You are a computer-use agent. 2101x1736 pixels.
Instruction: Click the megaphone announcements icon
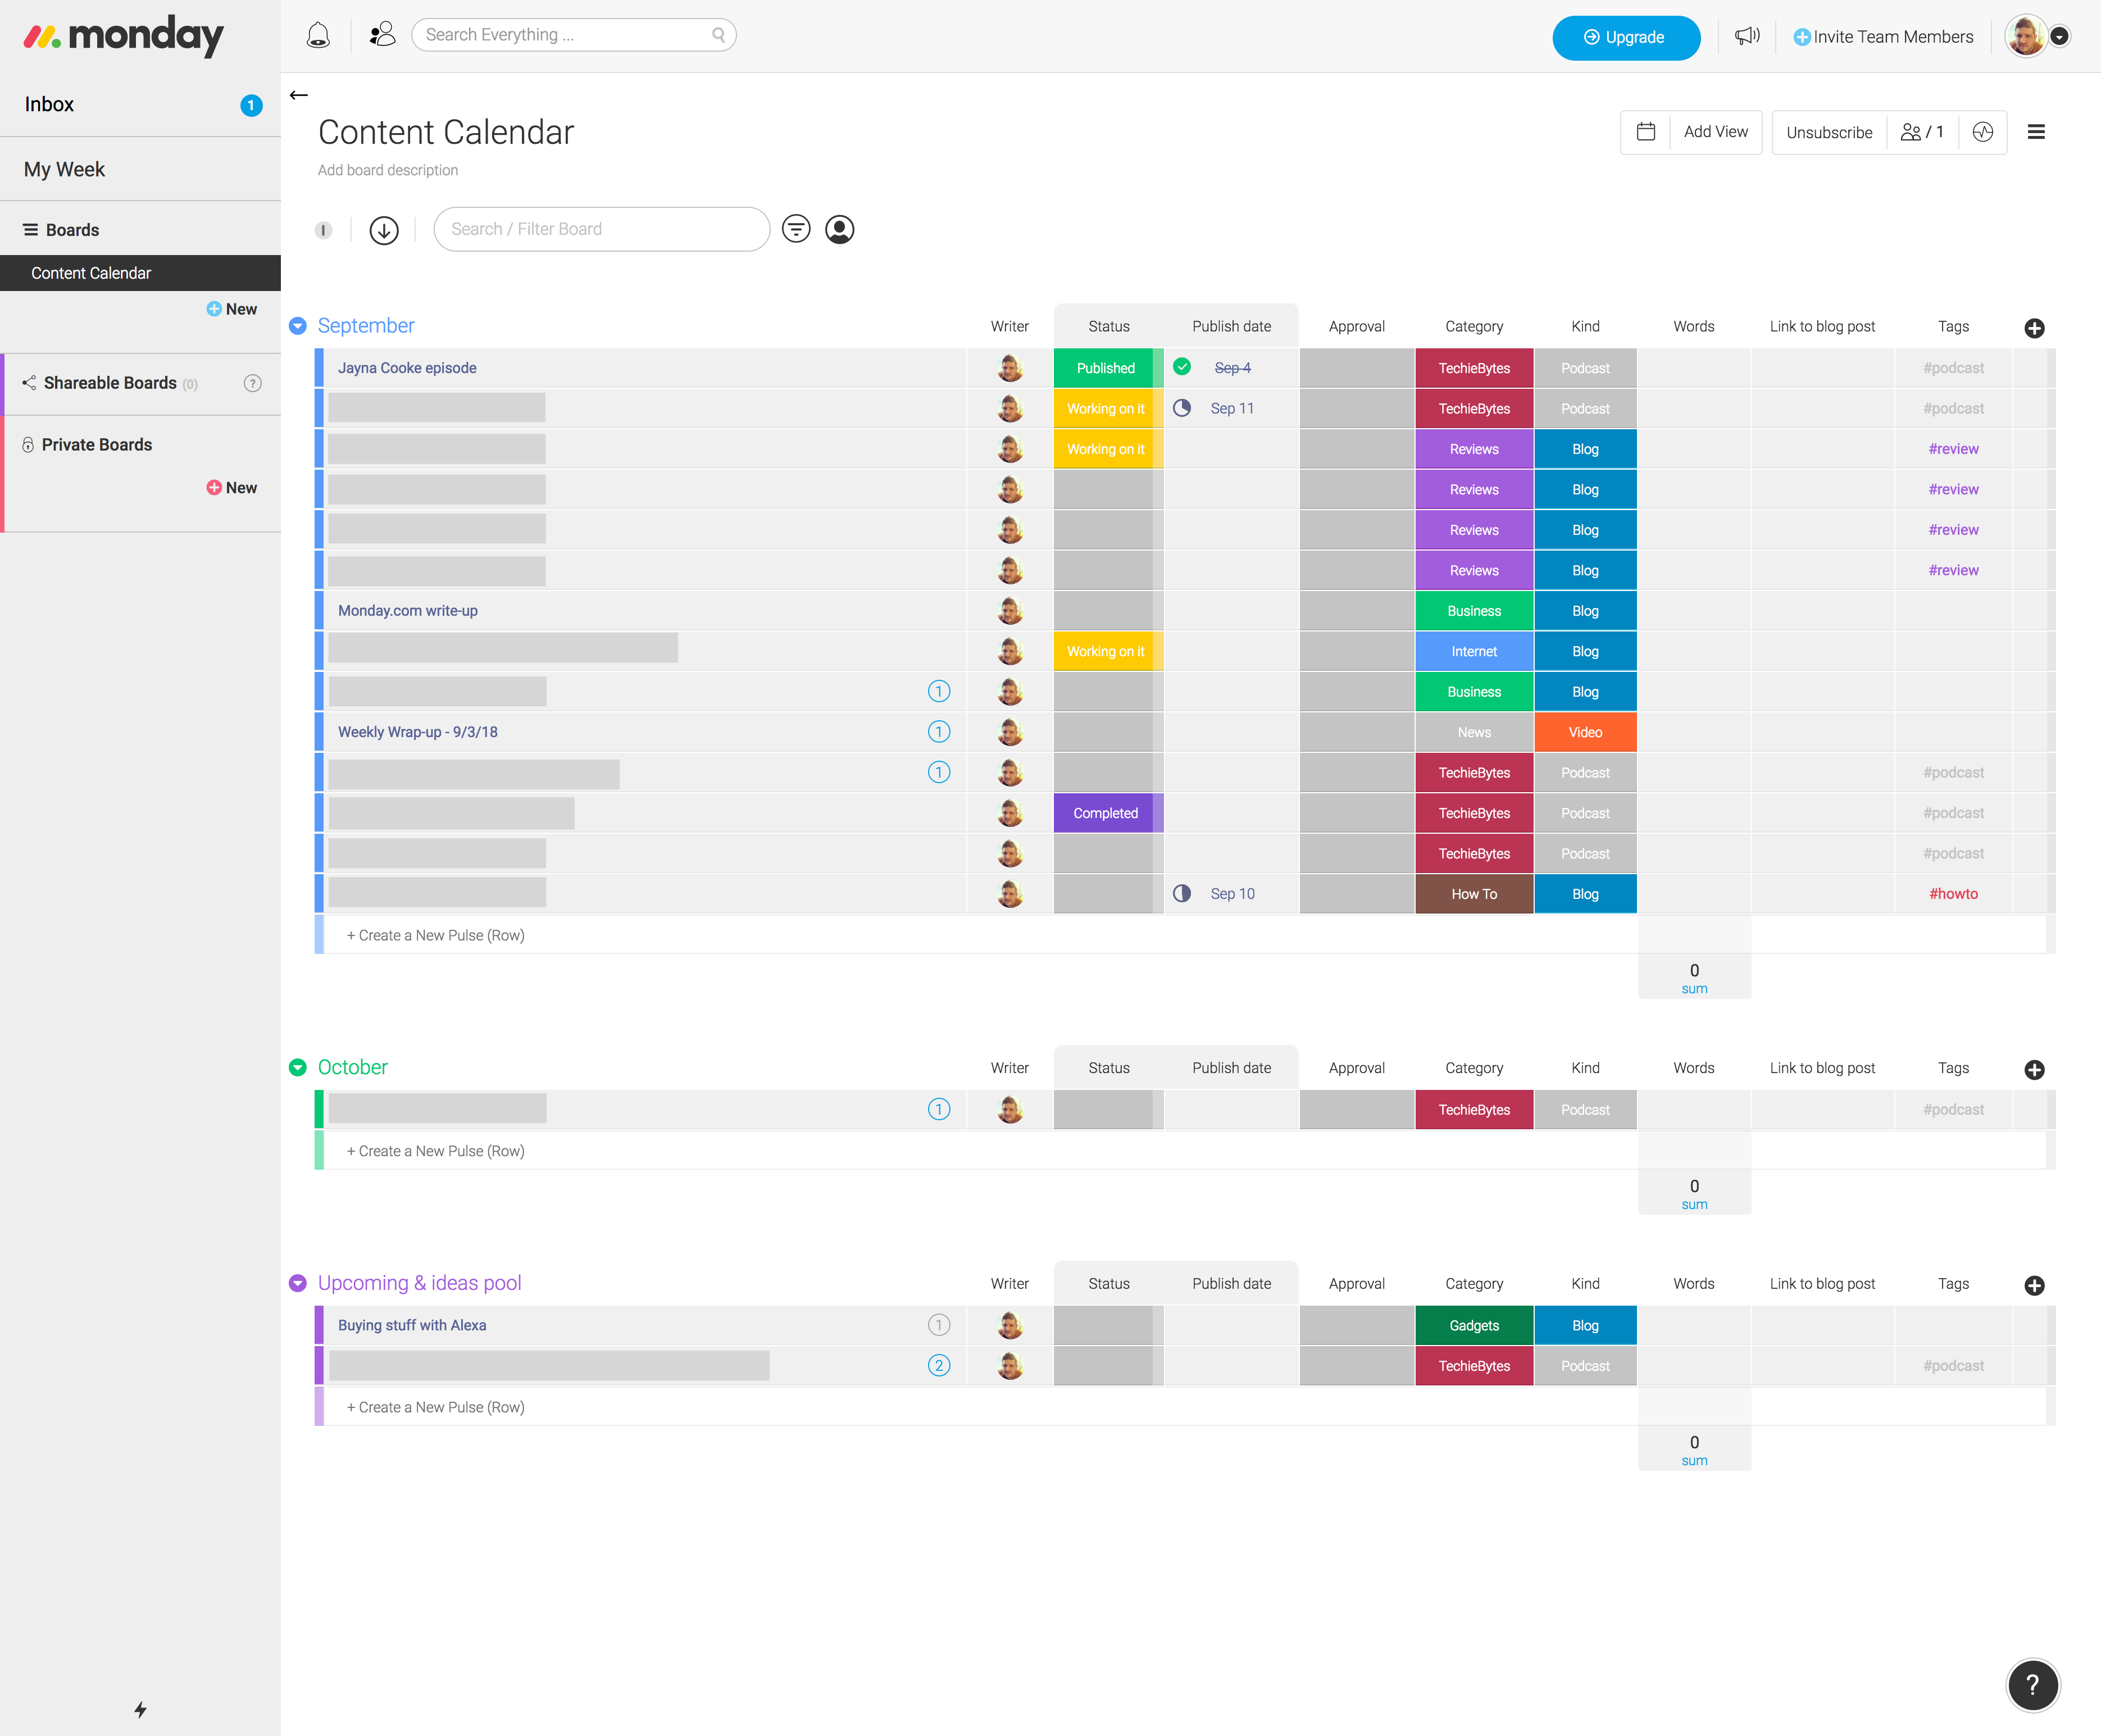1746,36
